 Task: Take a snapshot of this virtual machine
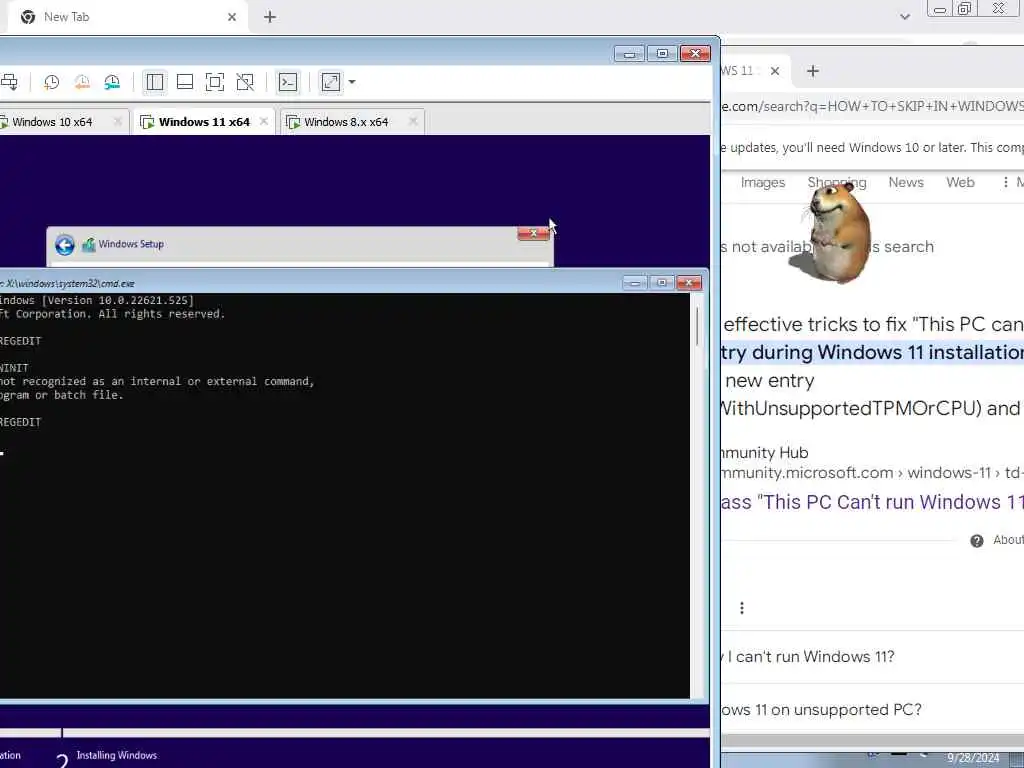pyautogui.click(x=52, y=82)
